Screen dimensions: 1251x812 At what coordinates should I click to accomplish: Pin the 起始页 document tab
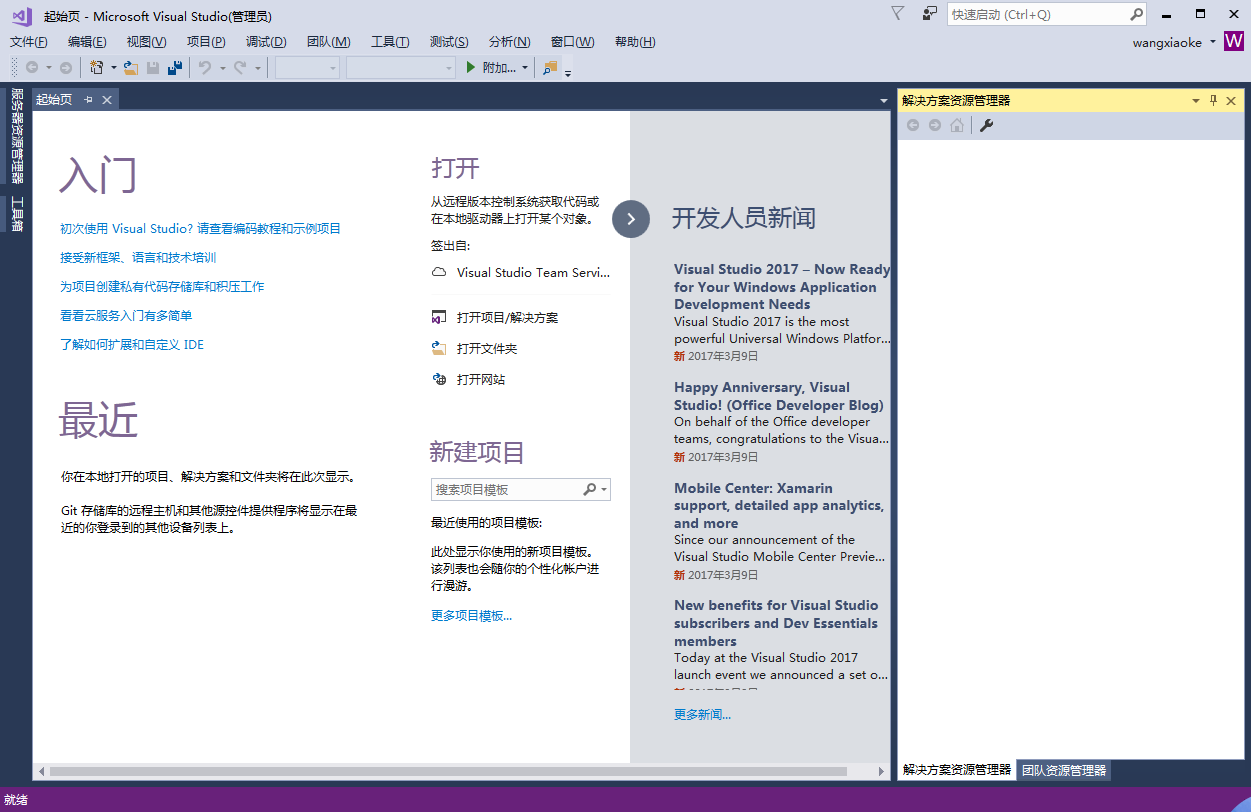pyautogui.click(x=88, y=99)
